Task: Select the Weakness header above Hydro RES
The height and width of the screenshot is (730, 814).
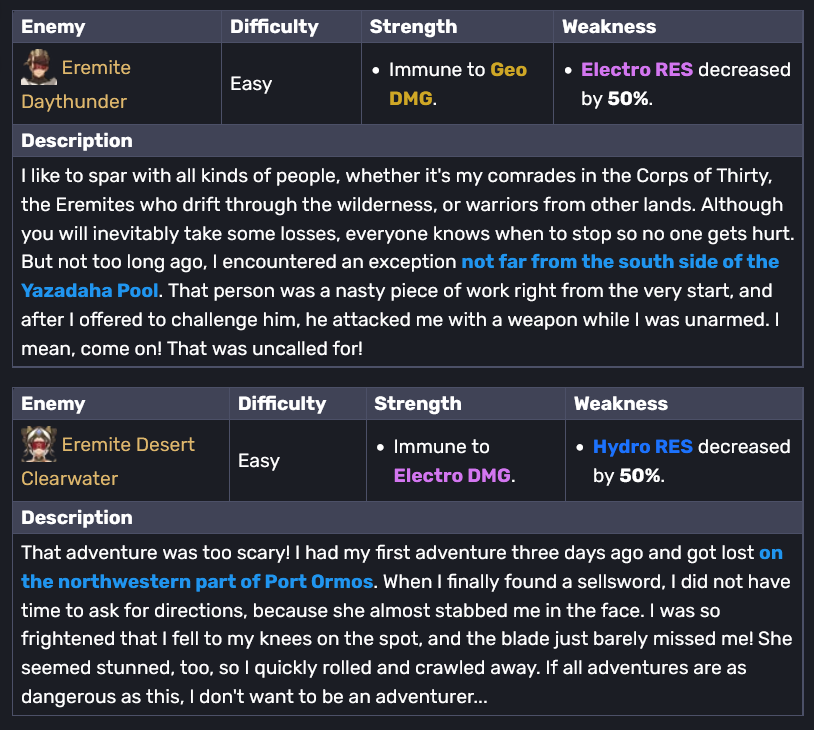Action: tap(618, 404)
